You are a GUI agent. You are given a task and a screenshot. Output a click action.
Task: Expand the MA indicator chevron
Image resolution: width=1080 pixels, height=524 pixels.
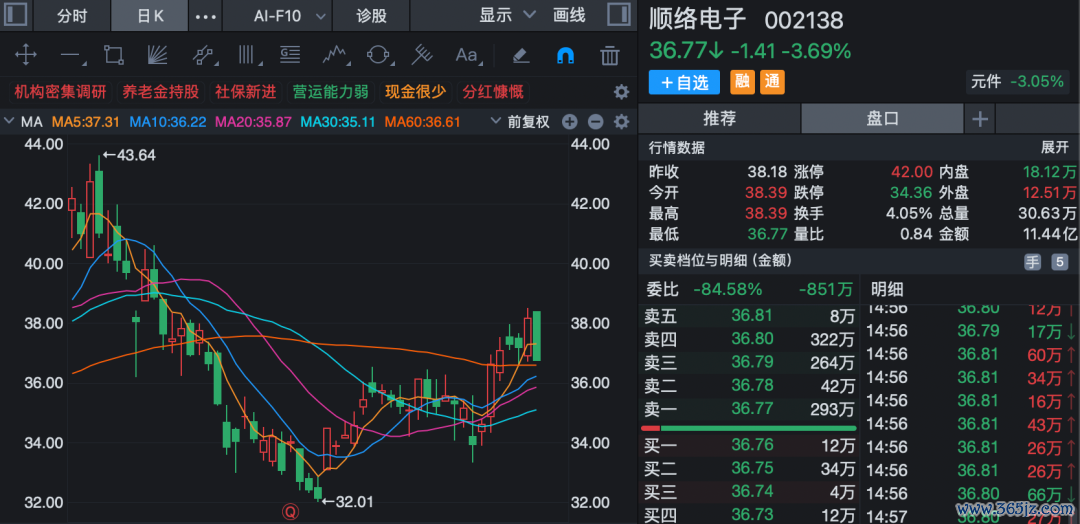10,122
